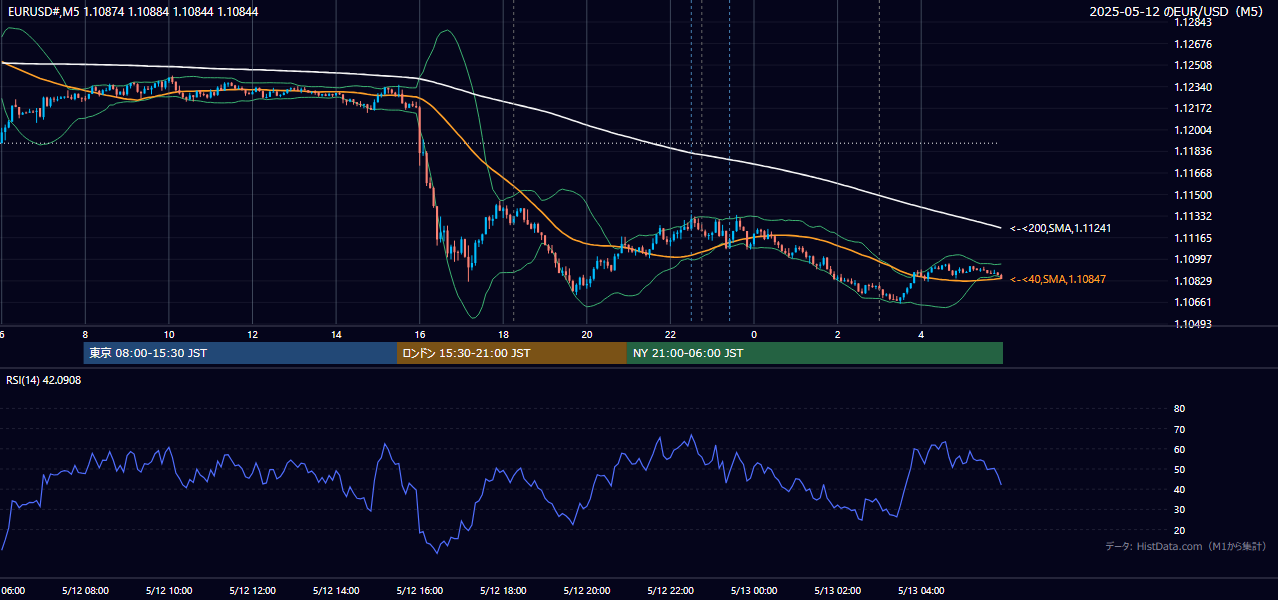This screenshot has height=600, width=1278.
Task: Click price axis value 1.12676
Action: point(1194,44)
